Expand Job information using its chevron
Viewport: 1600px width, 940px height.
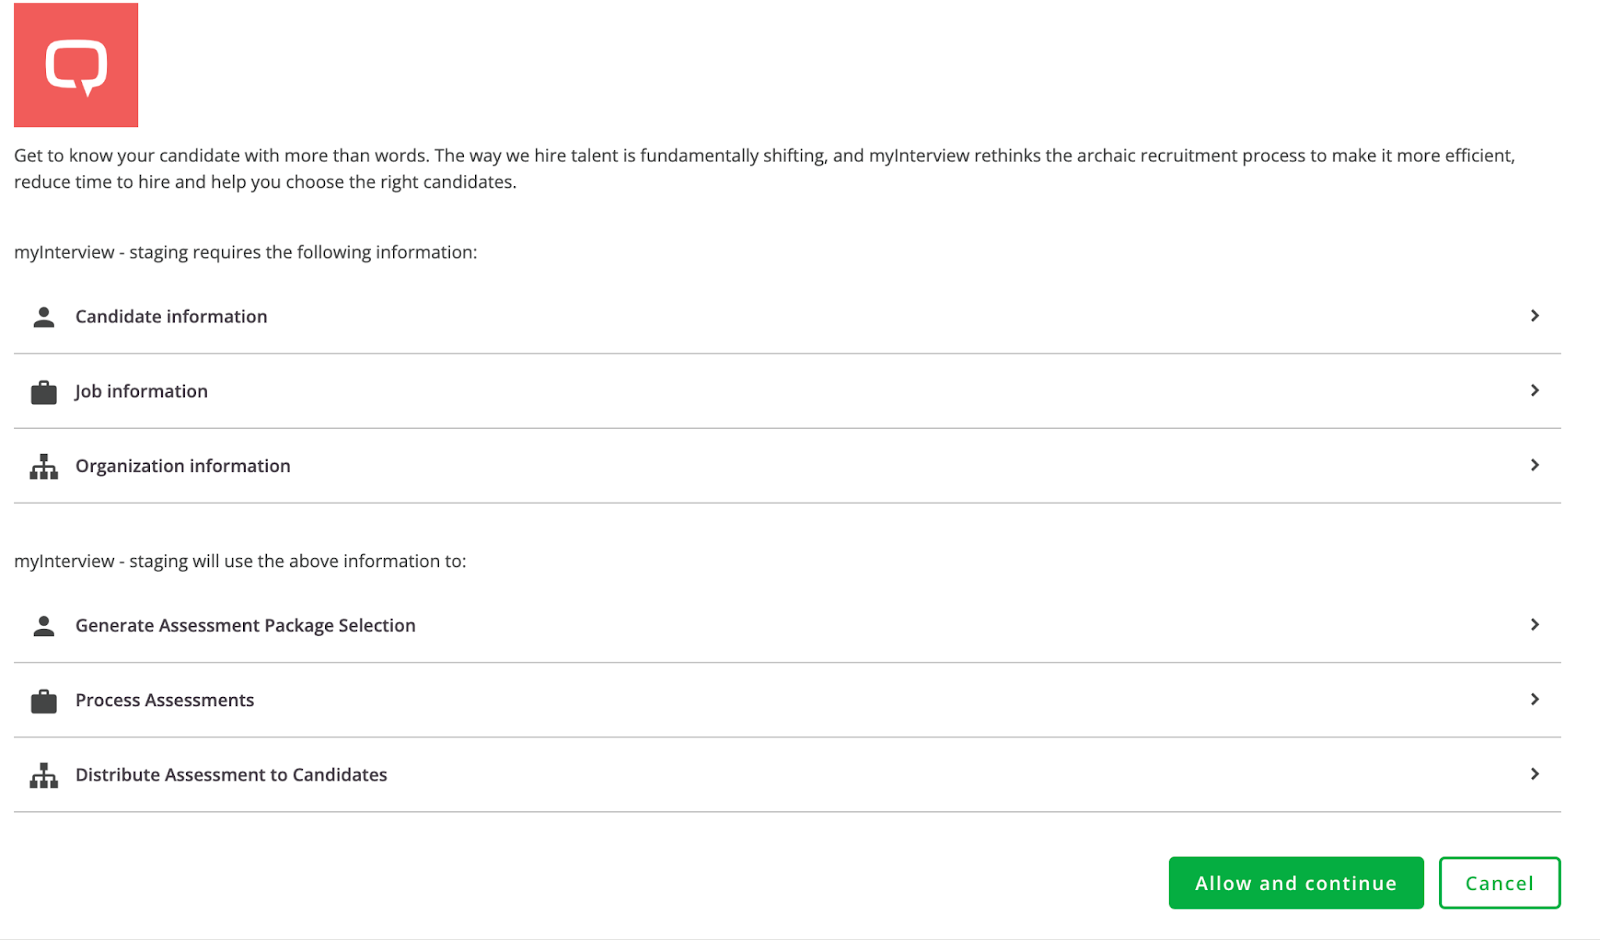pyautogui.click(x=1534, y=391)
